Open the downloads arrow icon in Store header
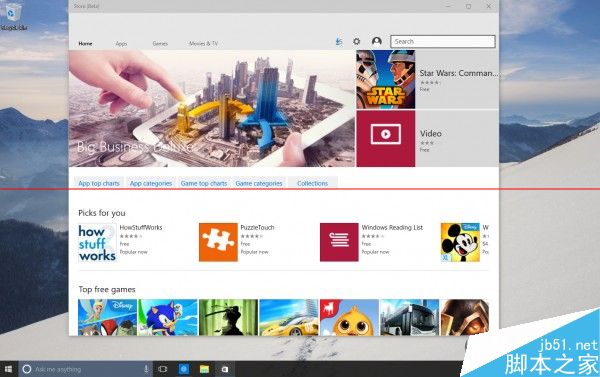 coord(339,41)
